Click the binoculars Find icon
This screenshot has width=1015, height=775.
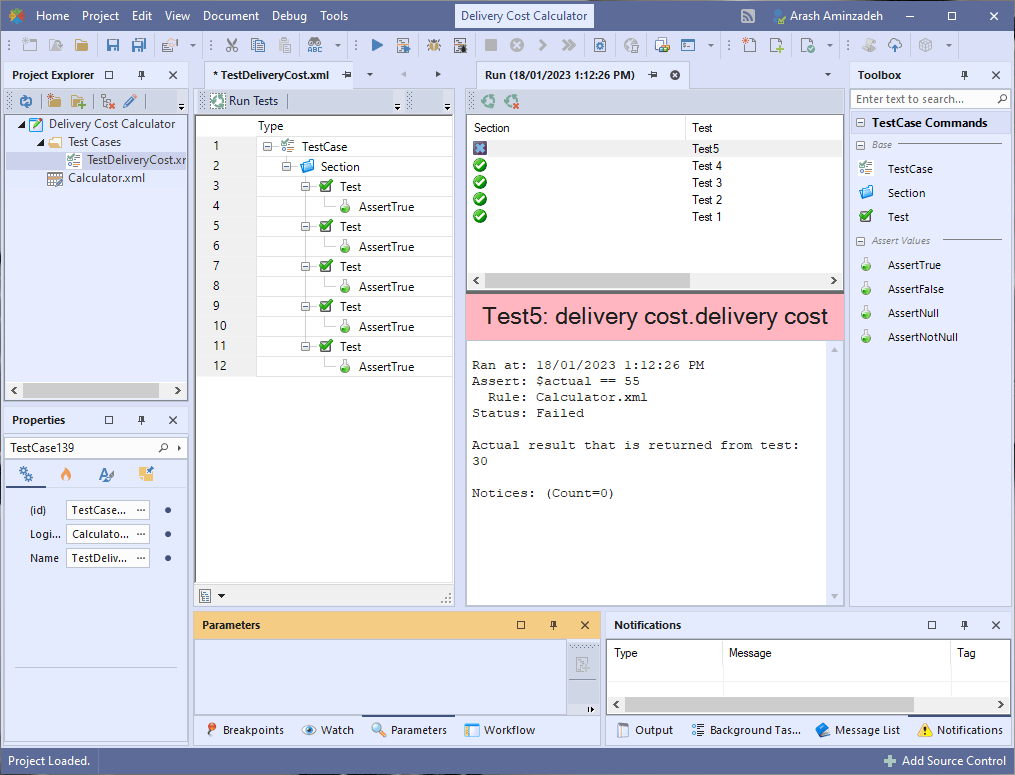coord(315,45)
